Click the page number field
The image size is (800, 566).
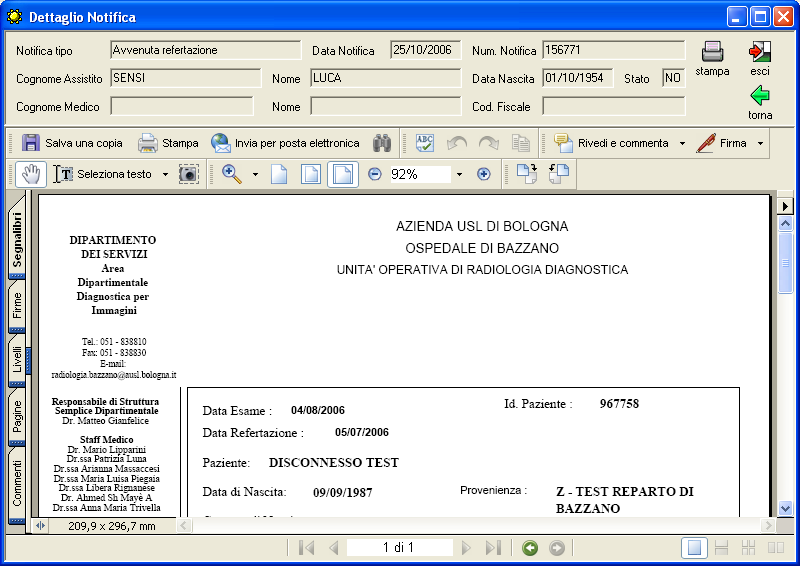(398, 547)
